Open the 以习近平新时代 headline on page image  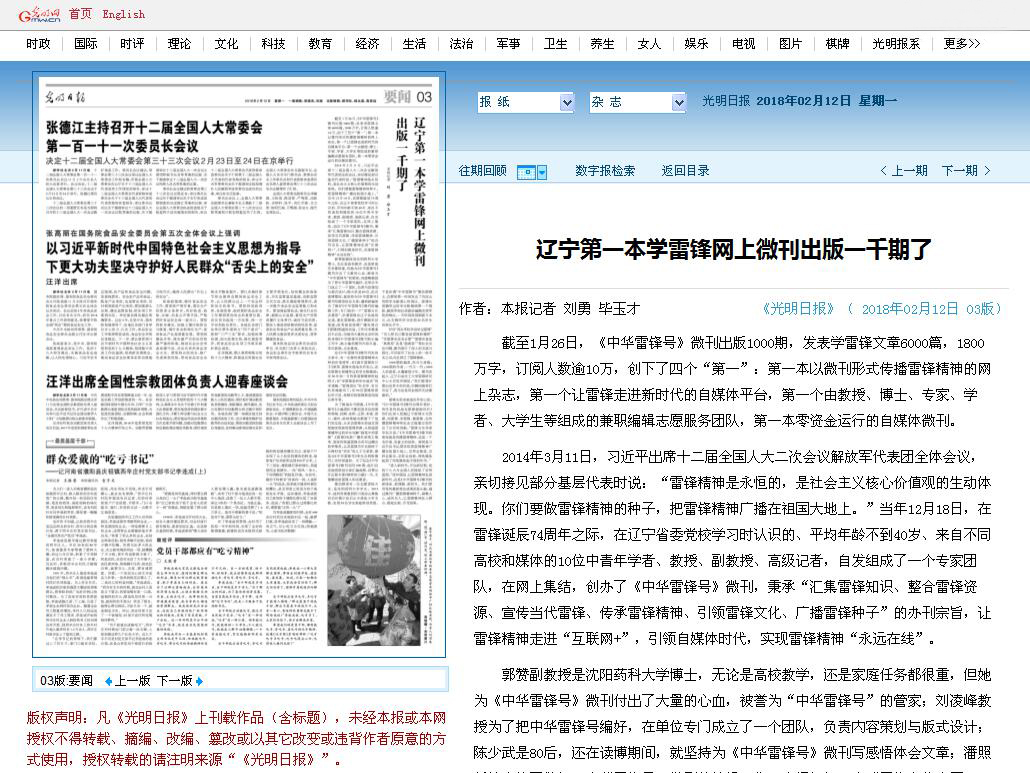pos(179,257)
